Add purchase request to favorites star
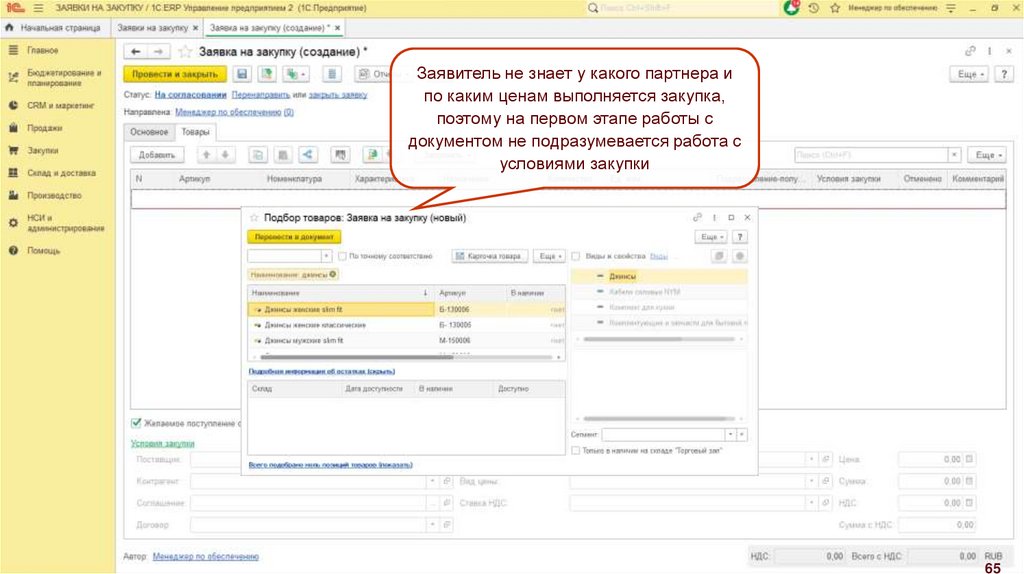 (183, 51)
